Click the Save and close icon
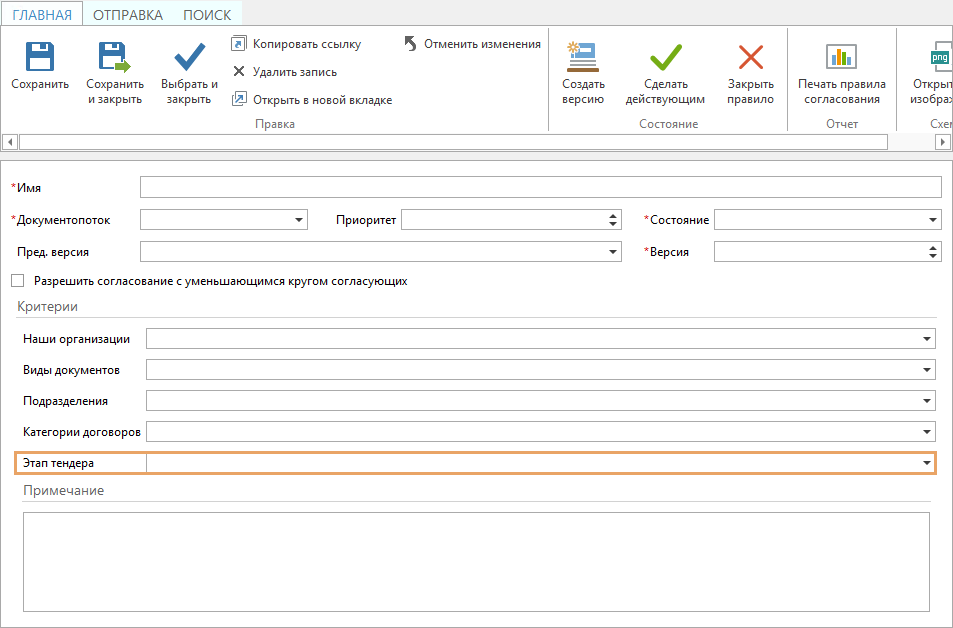 pos(114,57)
